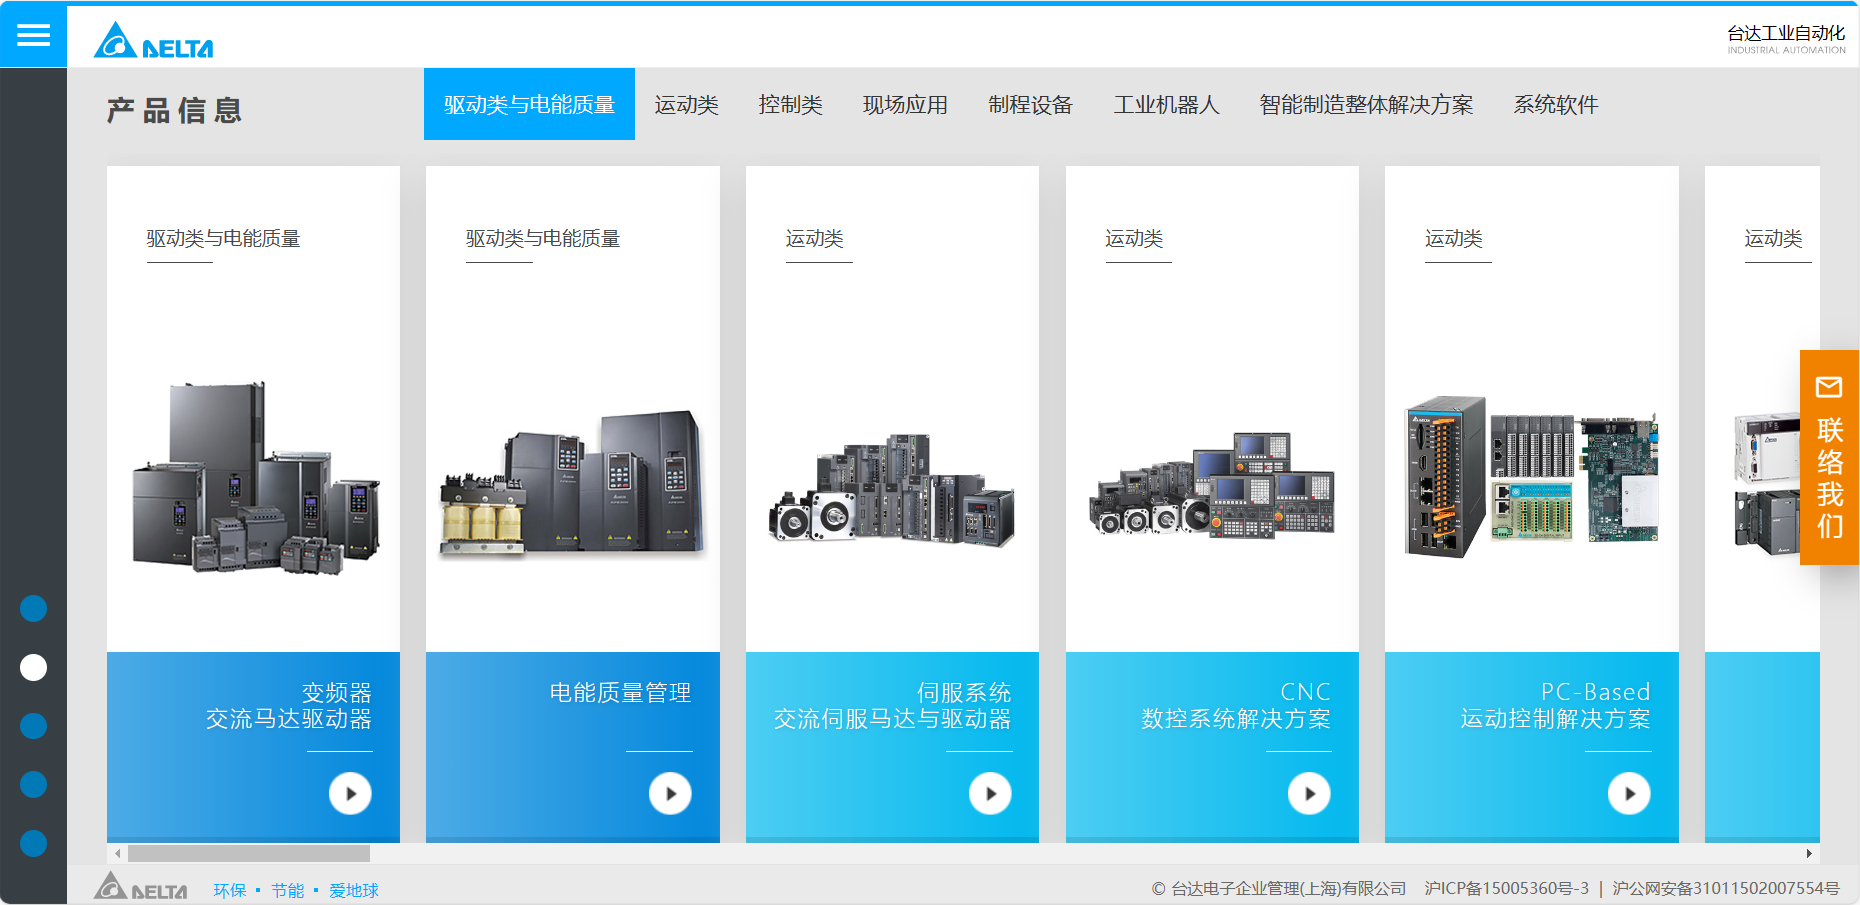Screen dimensions: 1860x905
Task: Click the 节能 footer link
Action: pos(287,890)
